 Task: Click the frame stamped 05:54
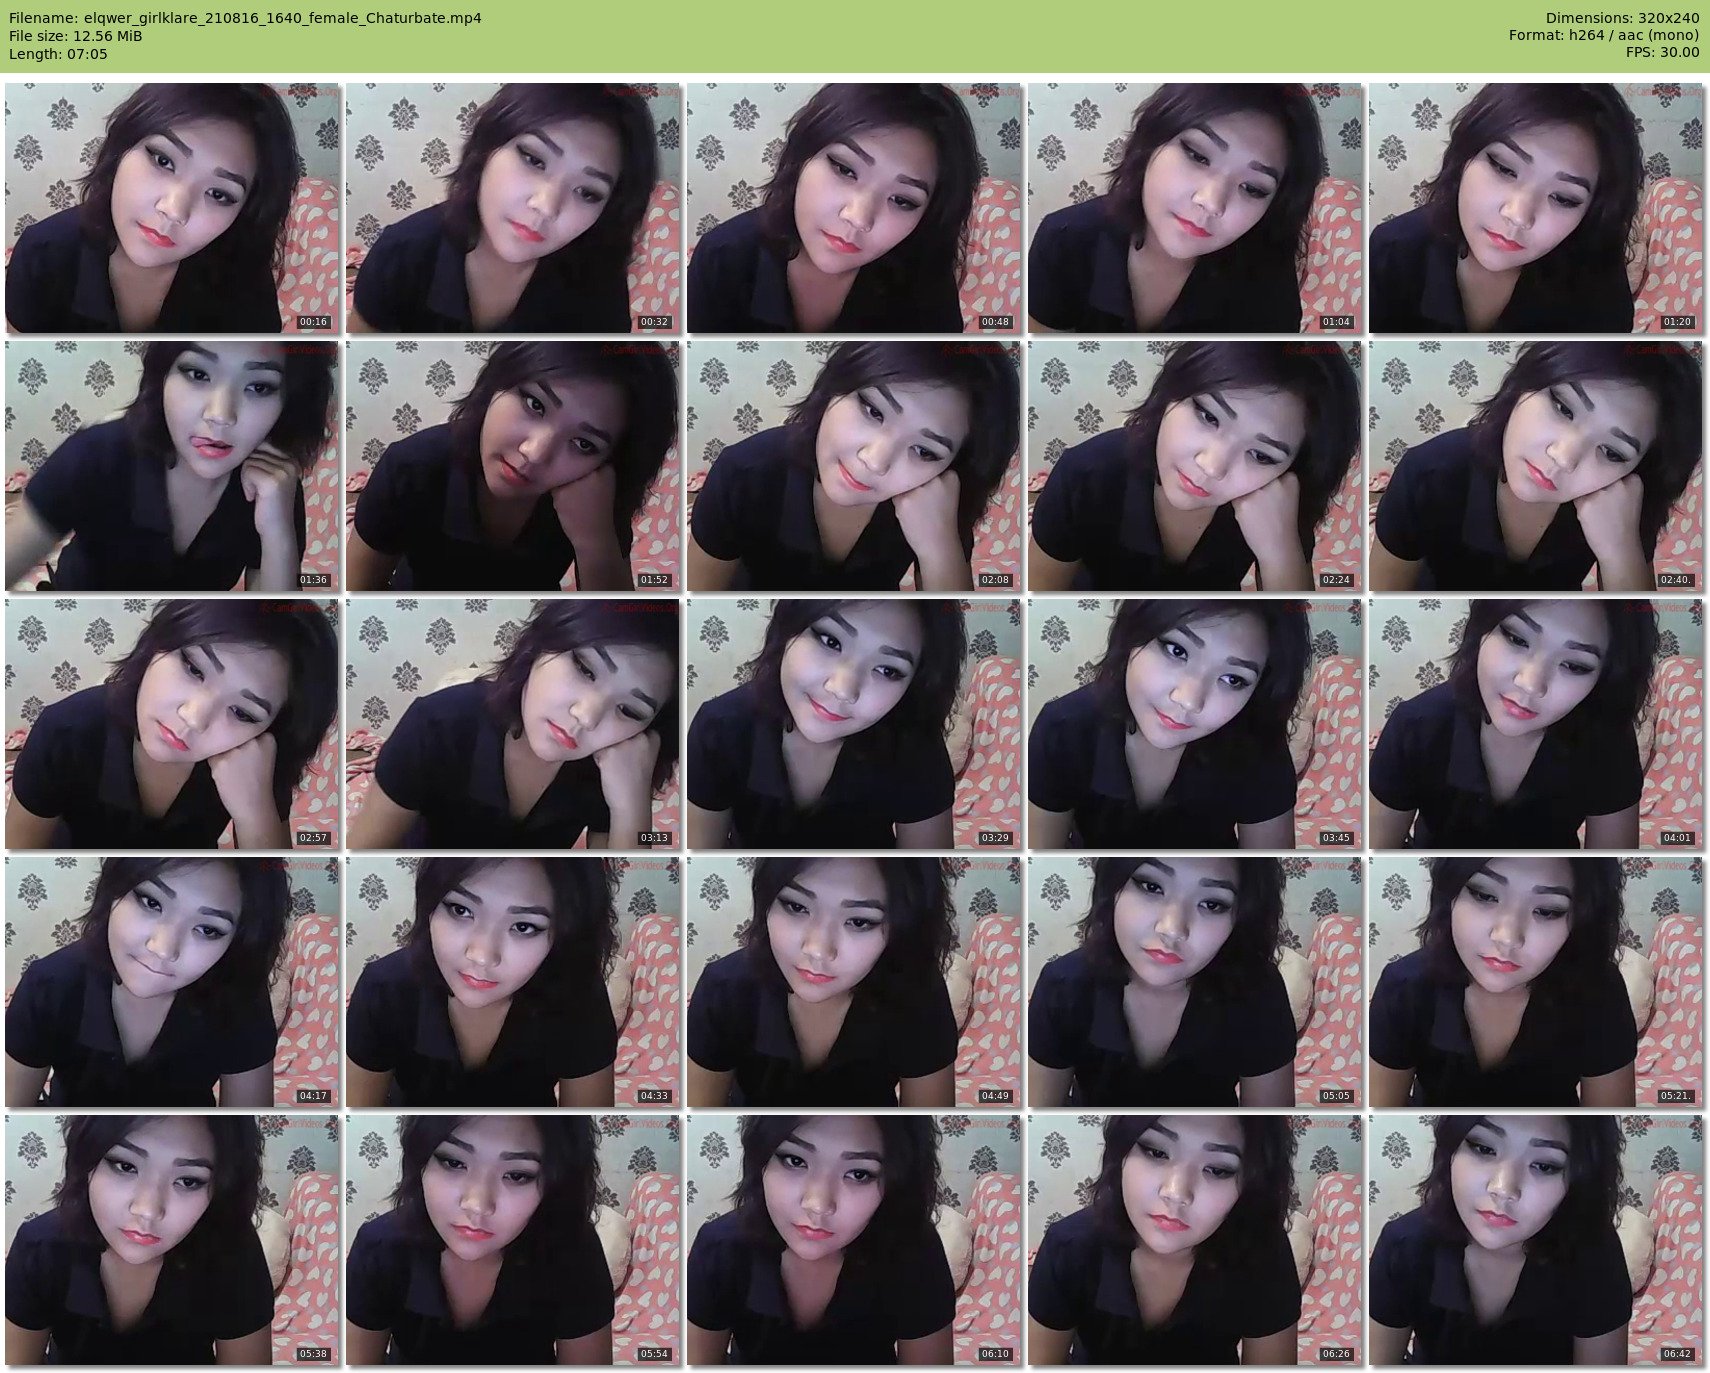[513, 1240]
